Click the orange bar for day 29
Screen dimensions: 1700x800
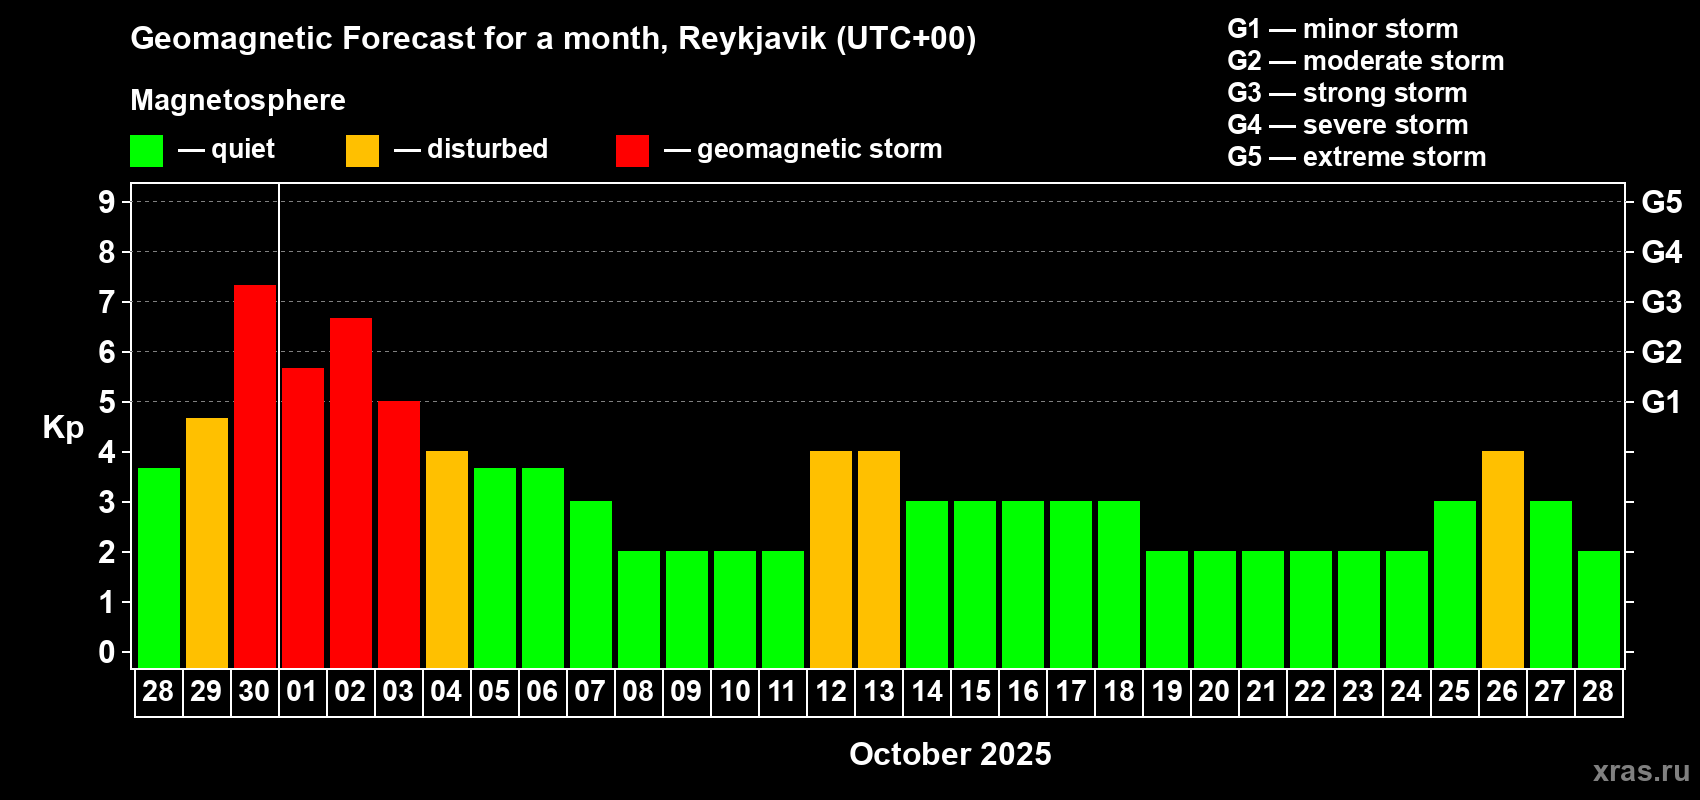point(207,543)
